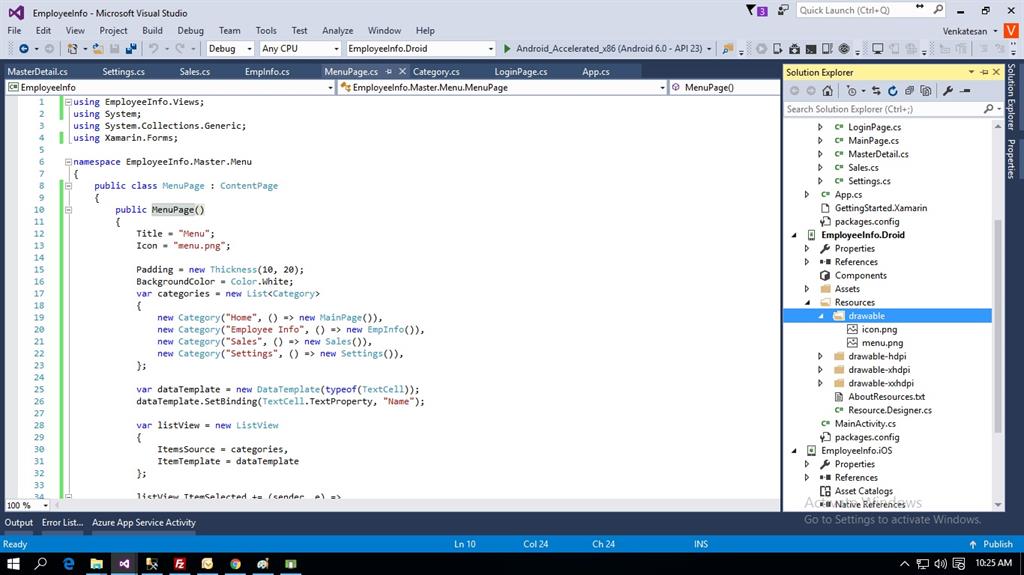Open Azure App Service Activity tab

coord(144,523)
